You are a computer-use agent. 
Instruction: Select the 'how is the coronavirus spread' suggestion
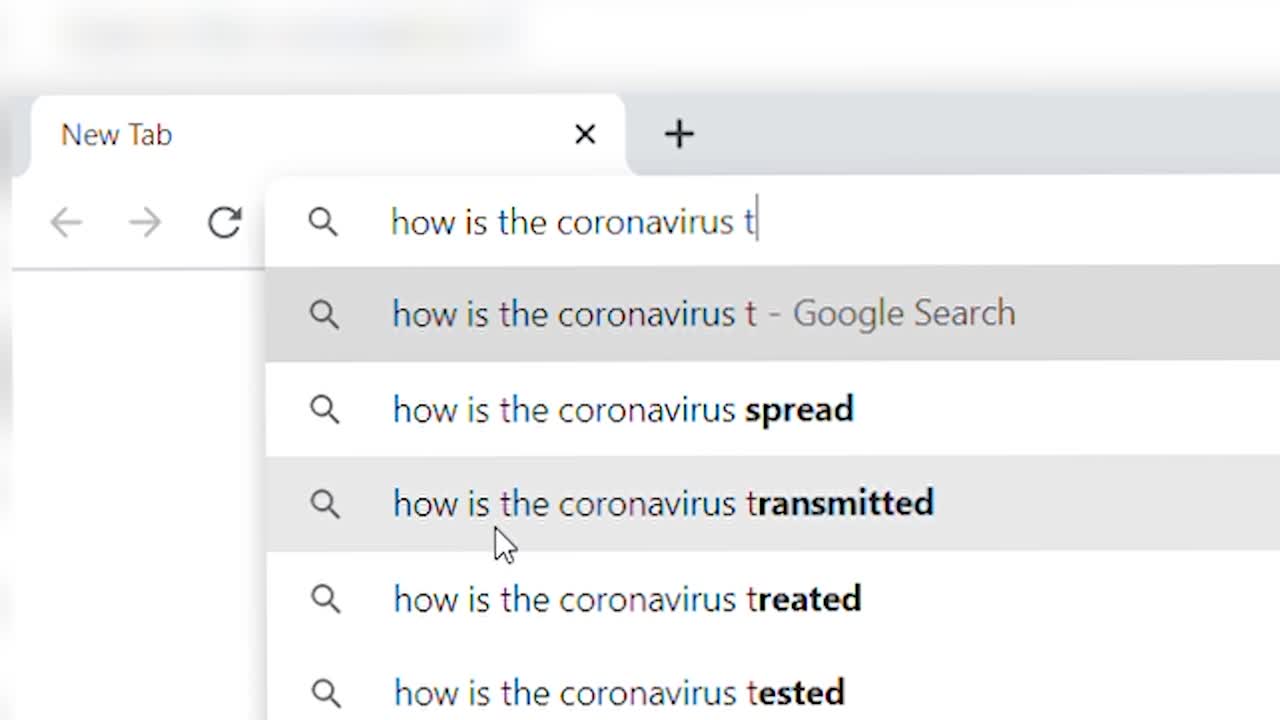point(622,409)
